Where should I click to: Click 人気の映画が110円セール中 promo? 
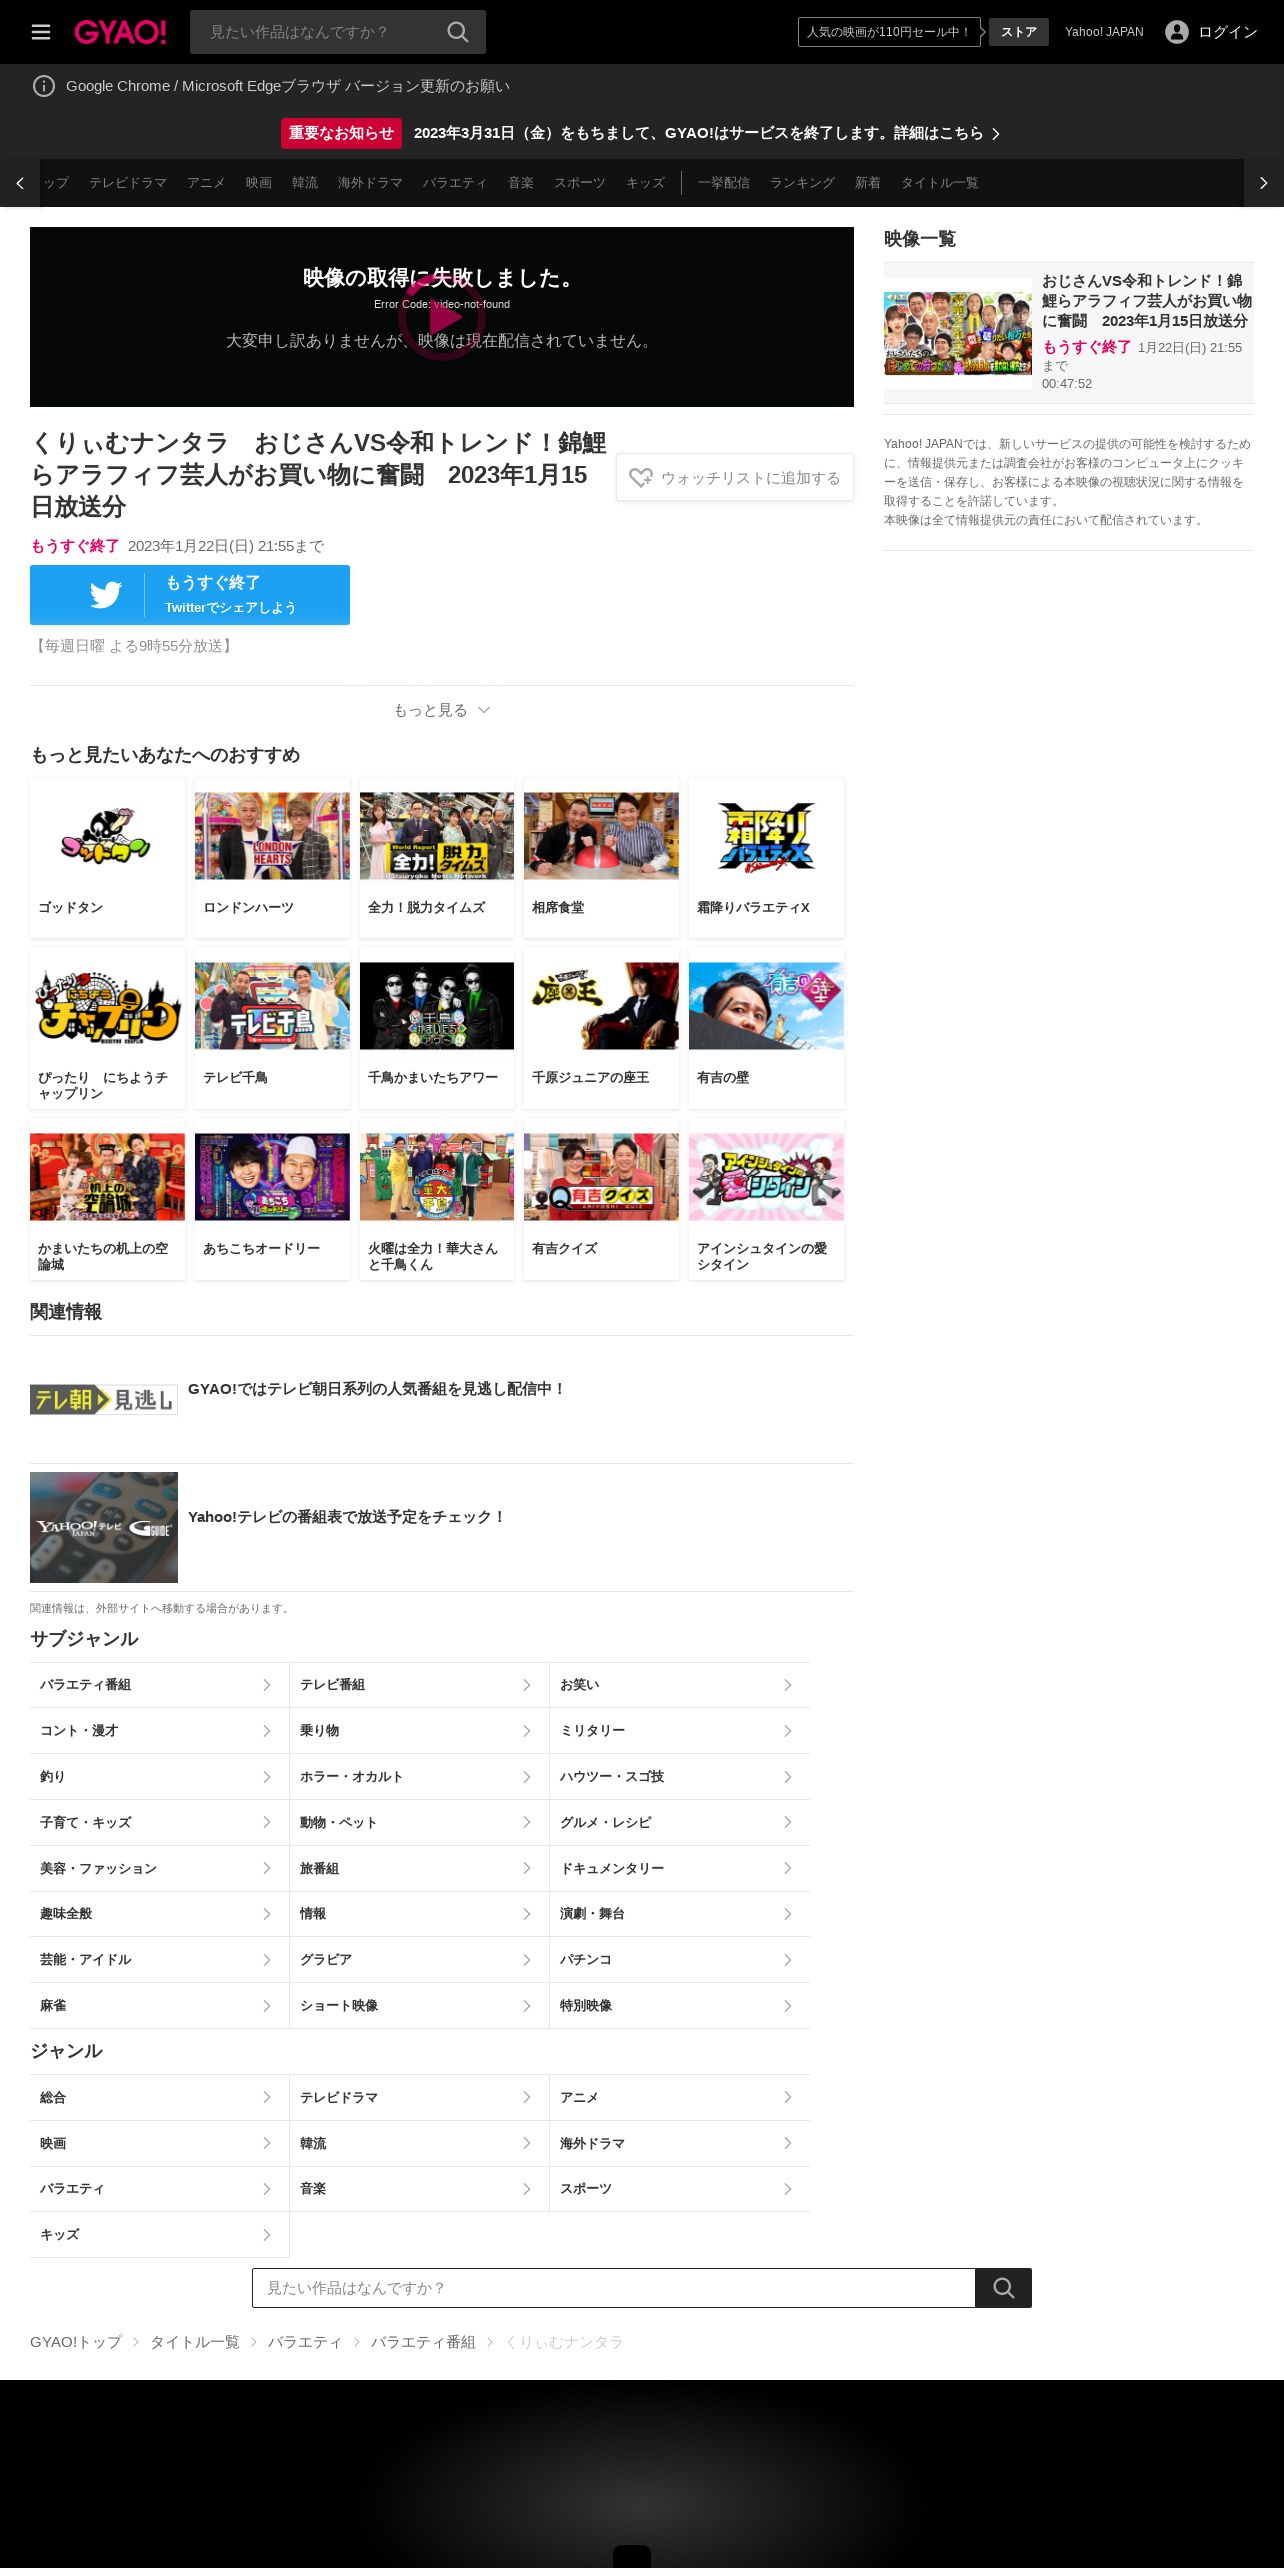[x=889, y=32]
